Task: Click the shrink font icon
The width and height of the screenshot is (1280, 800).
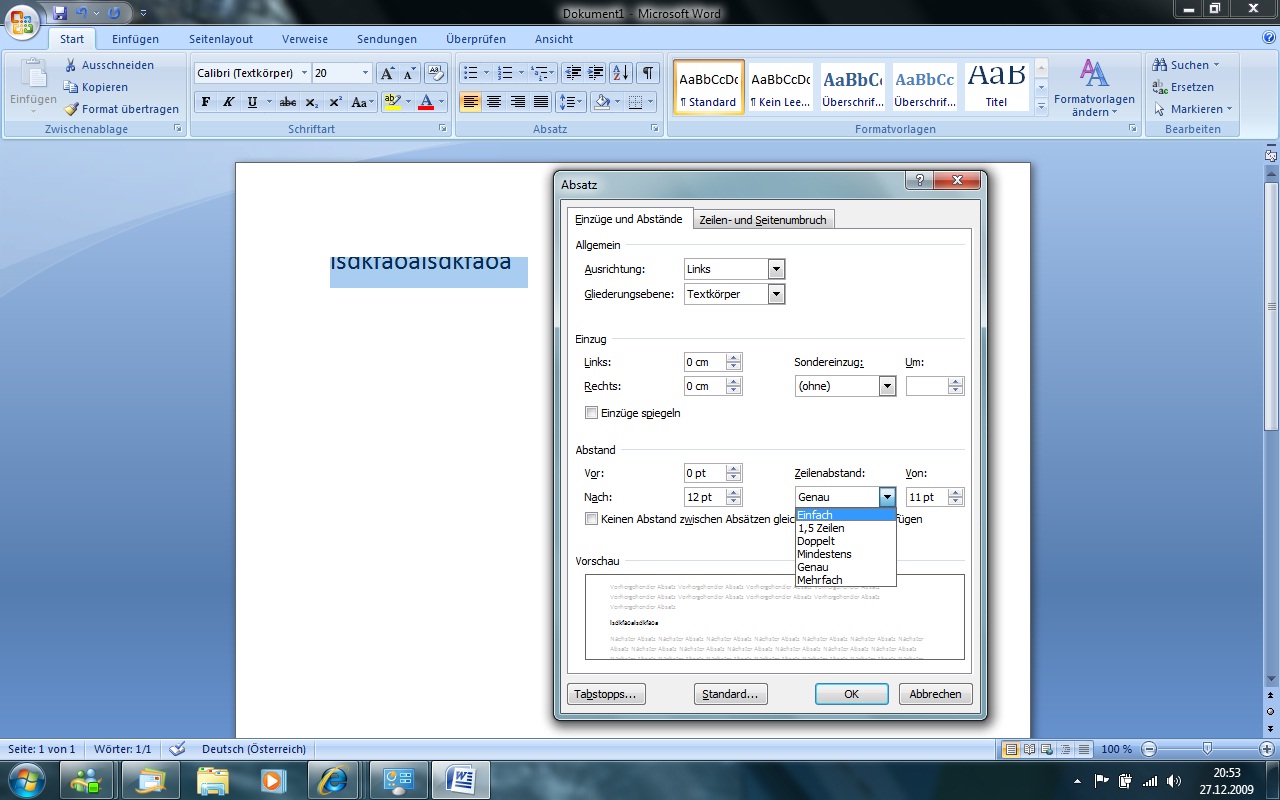Action: (x=410, y=73)
